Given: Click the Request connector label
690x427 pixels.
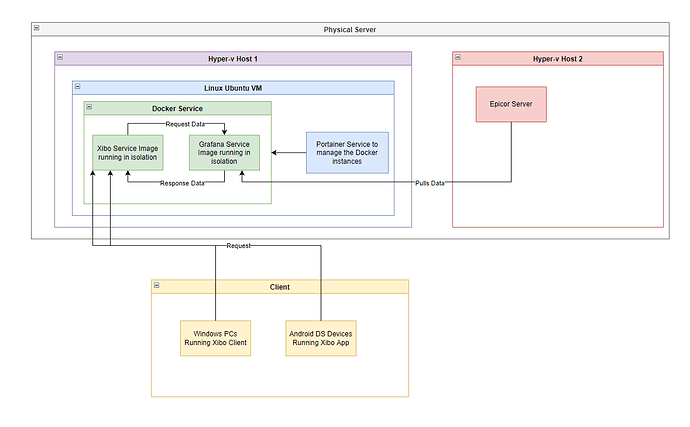Looking at the screenshot, I should pos(239,246).
